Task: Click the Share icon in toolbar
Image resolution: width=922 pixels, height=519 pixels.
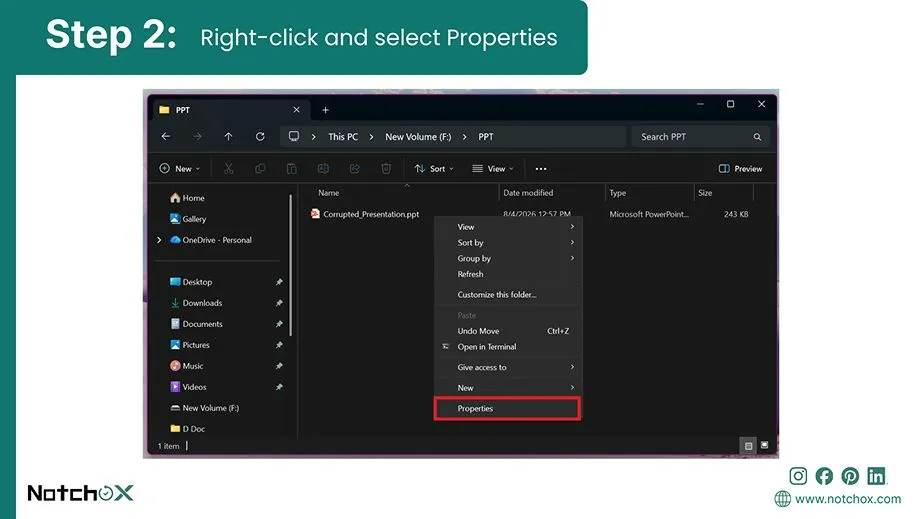Action: (x=355, y=169)
